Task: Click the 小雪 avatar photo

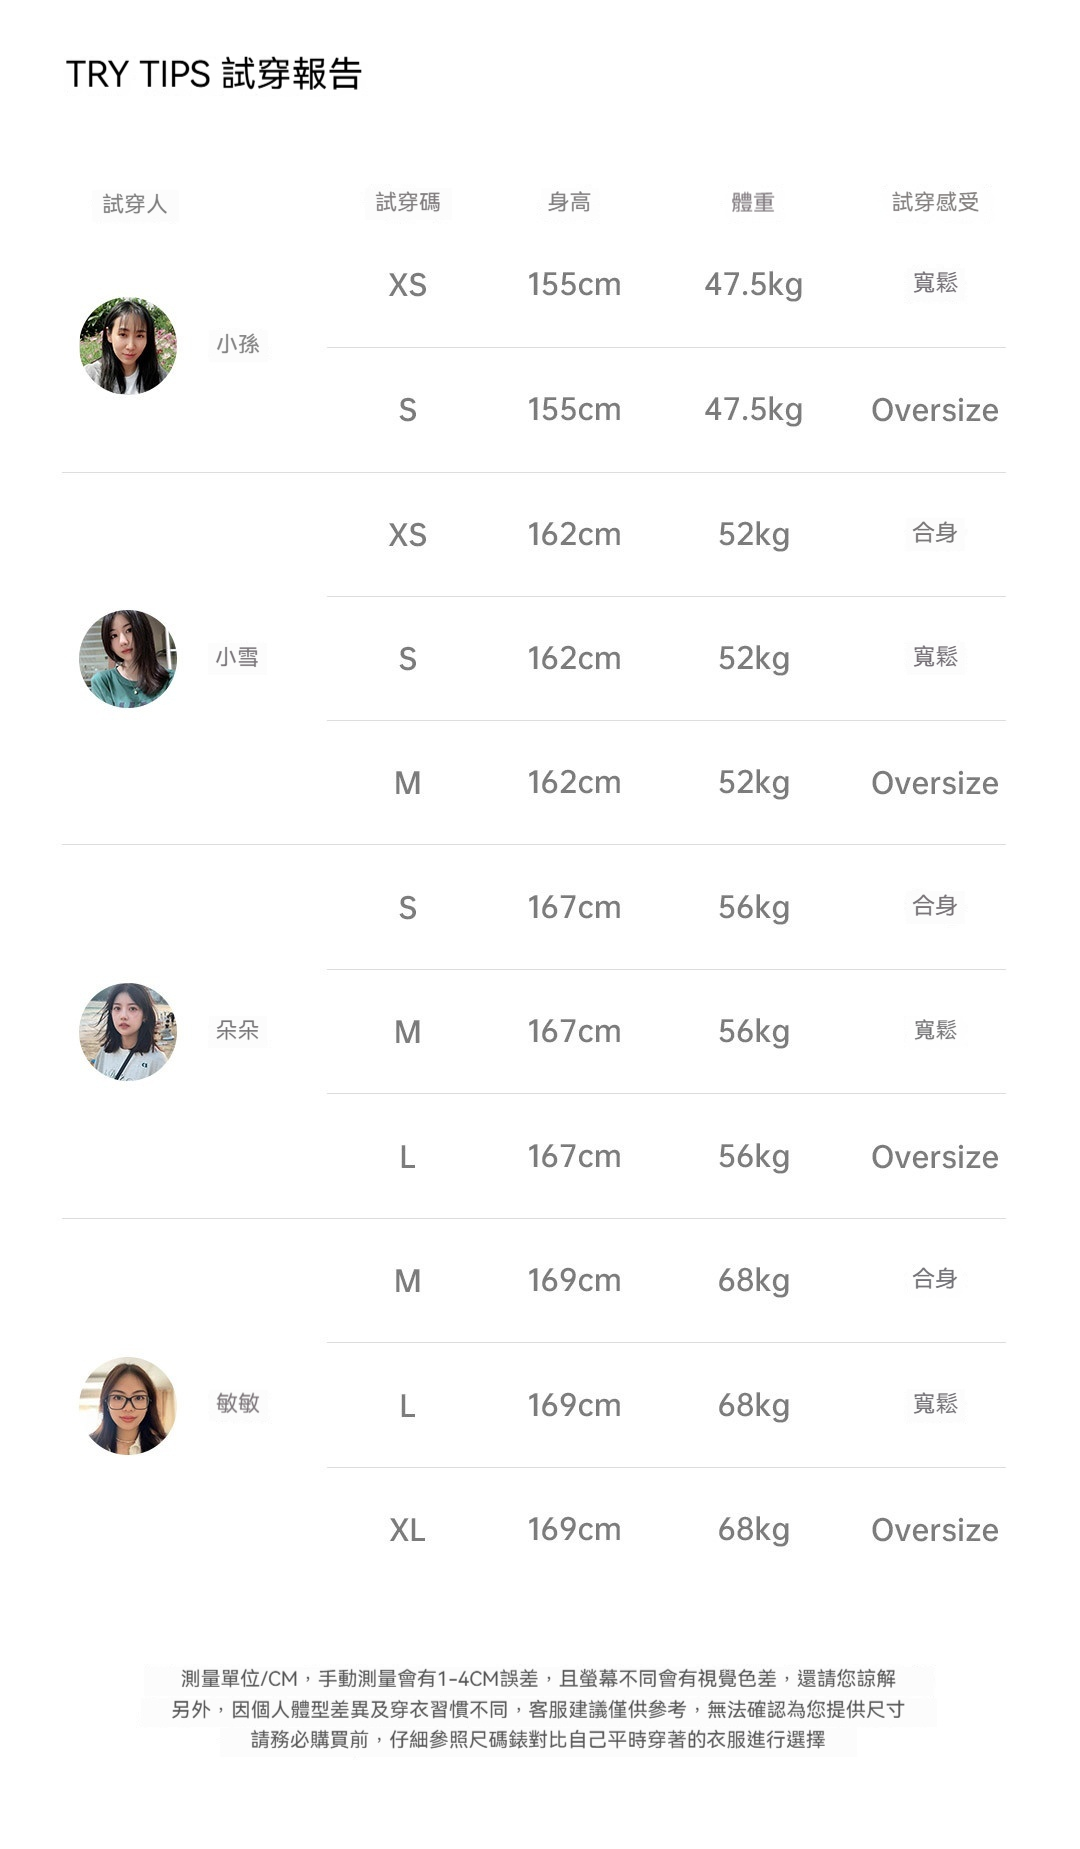Action: click(x=128, y=659)
